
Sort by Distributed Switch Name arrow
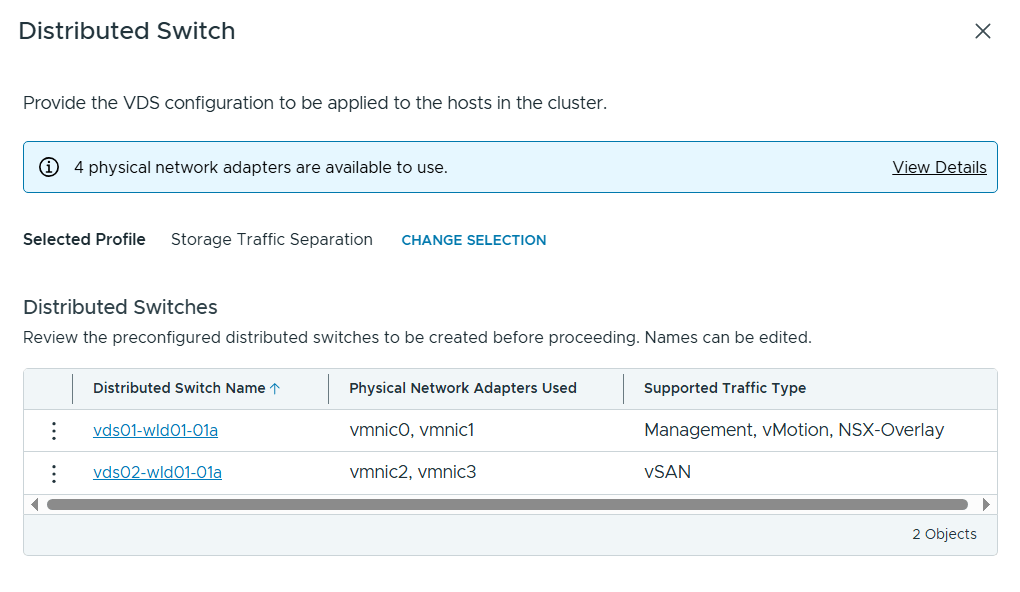click(276, 389)
